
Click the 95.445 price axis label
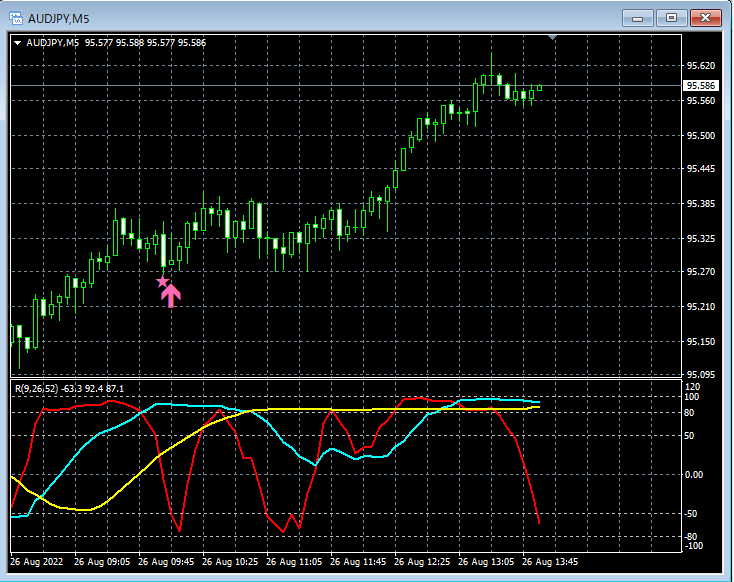click(x=700, y=169)
